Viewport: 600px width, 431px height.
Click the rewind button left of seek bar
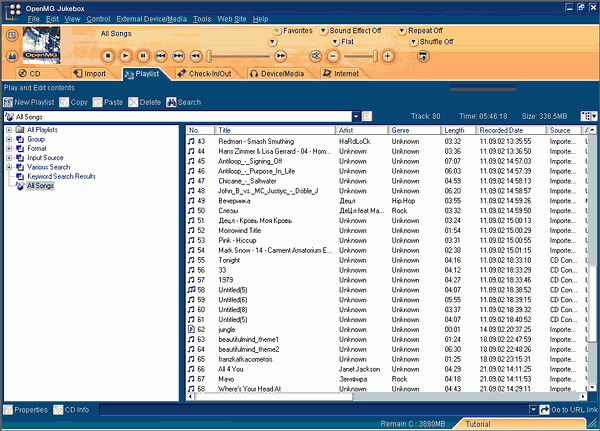196,56
